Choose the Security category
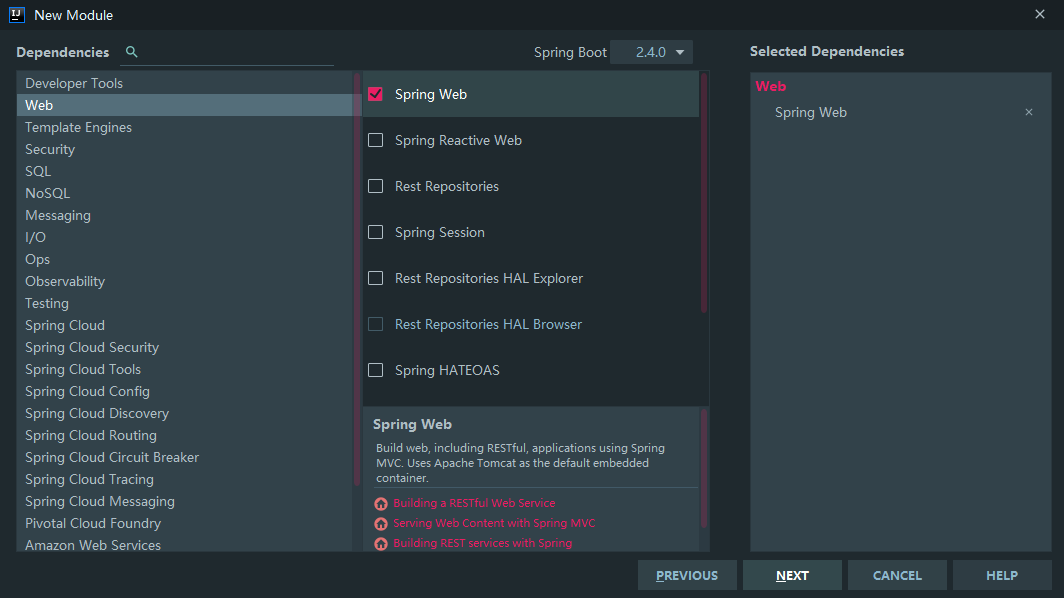 pos(185,149)
